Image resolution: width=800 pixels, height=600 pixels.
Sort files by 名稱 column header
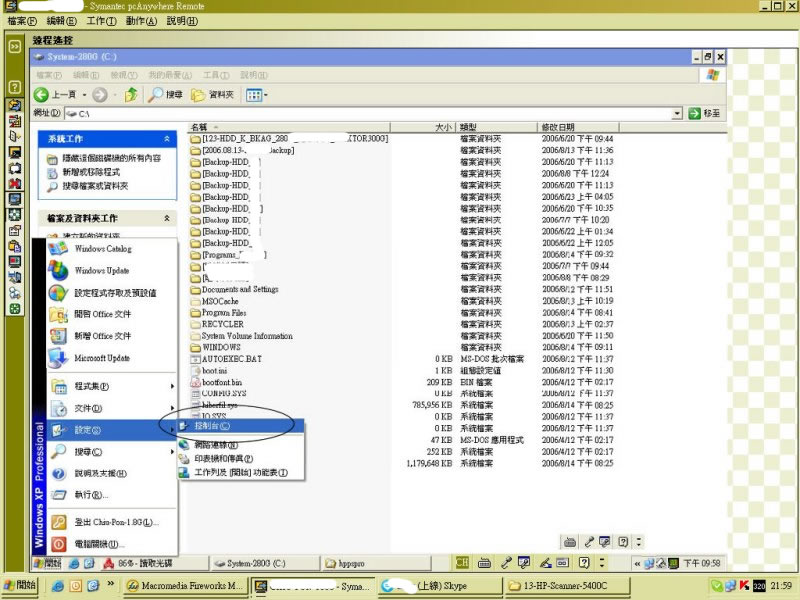tap(289, 127)
